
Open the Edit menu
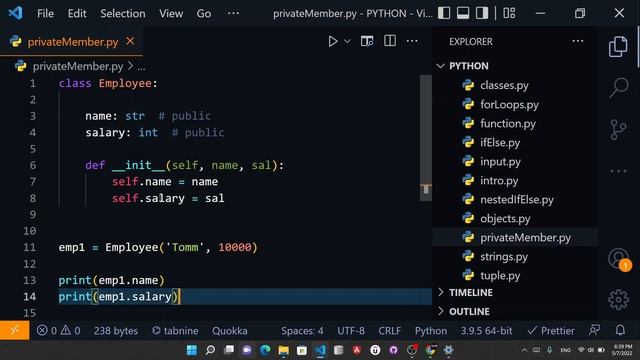(77, 13)
